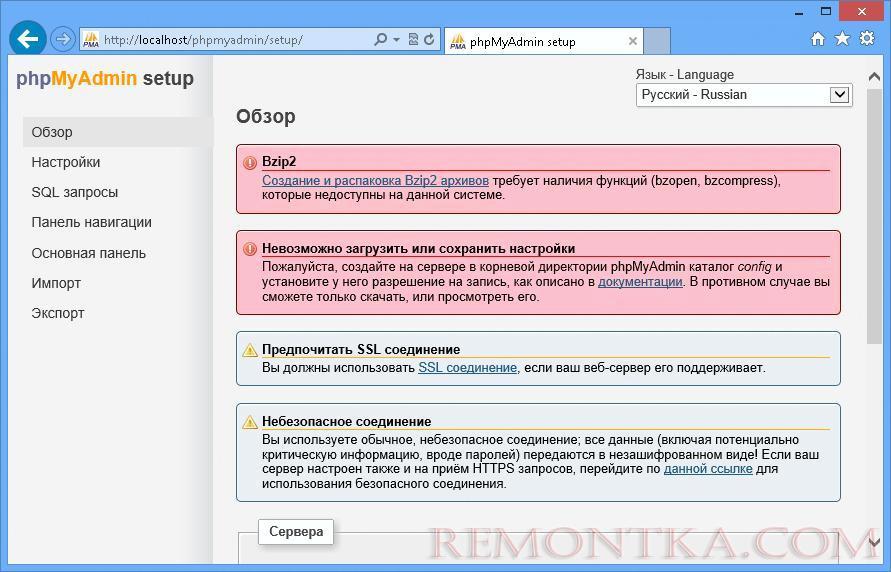Maximize the browser window
This screenshot has width=891, height=572.
826,11
